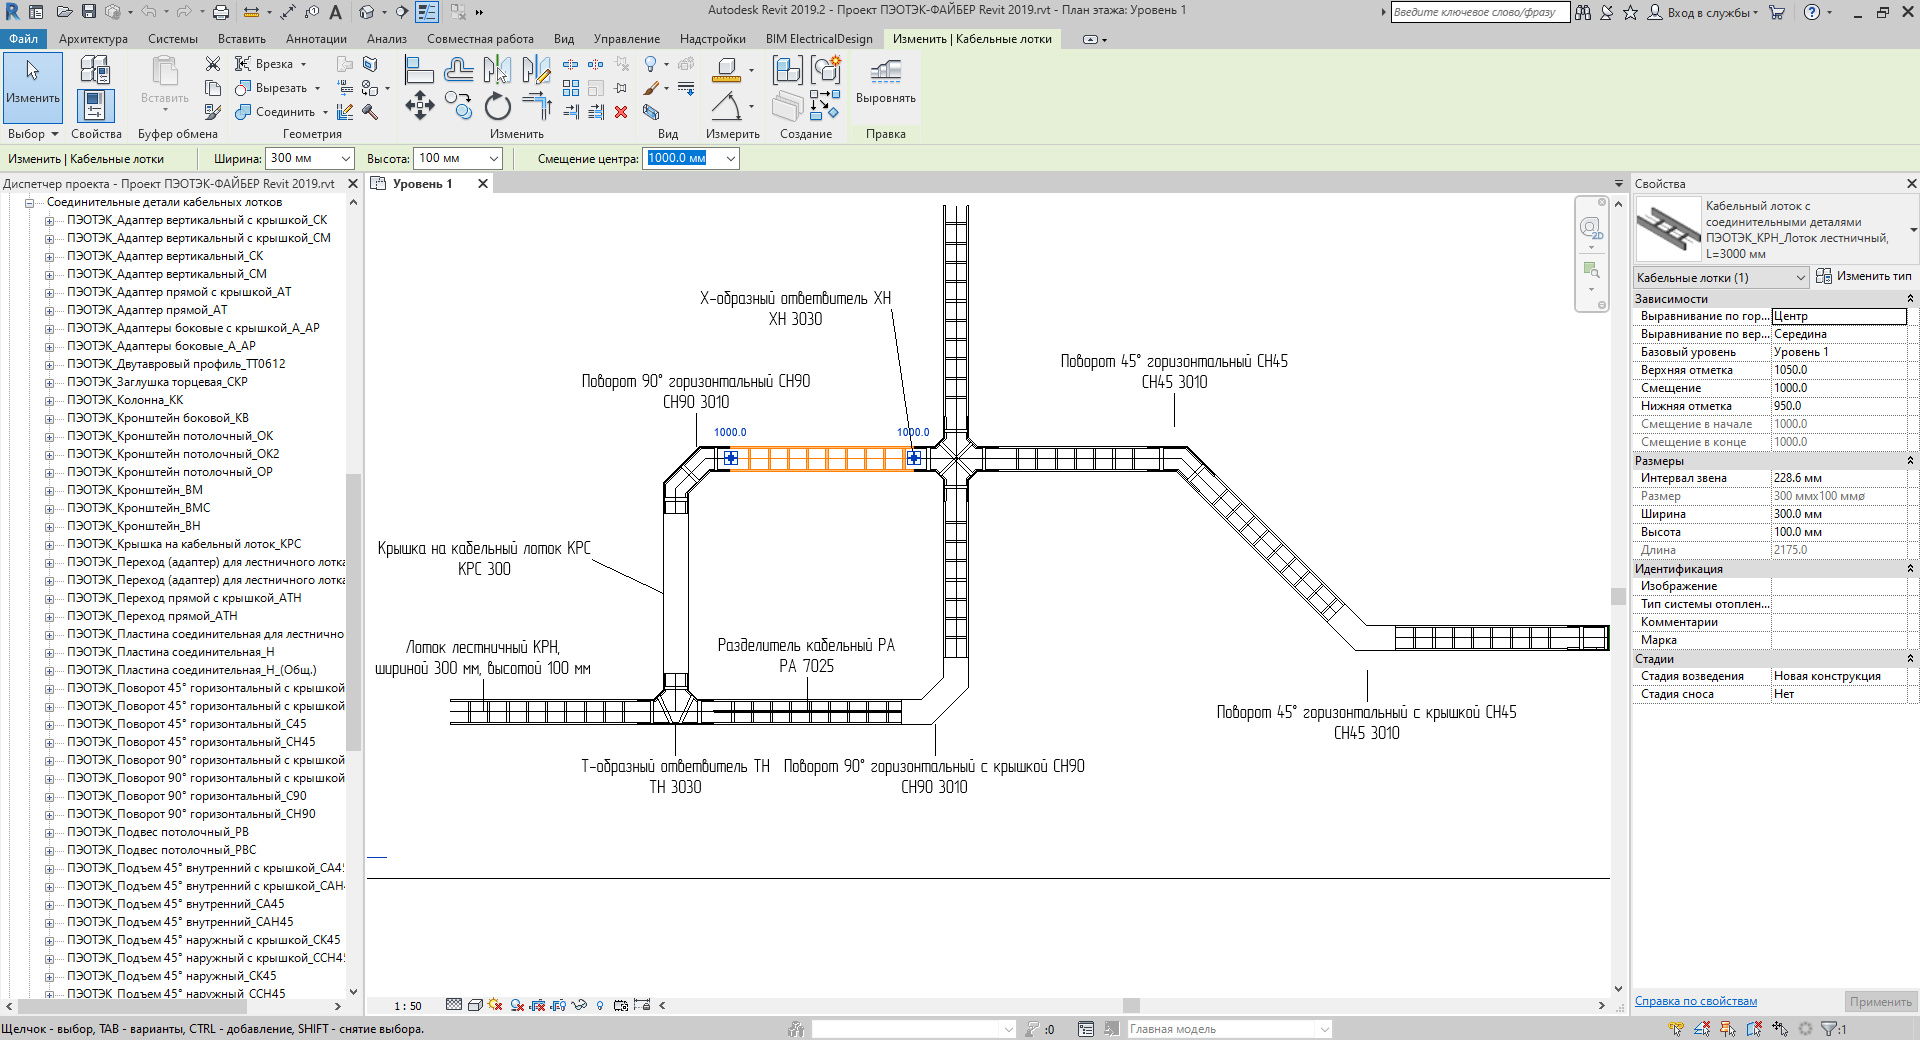Collapse Соединительные детали кабельных лотков node
Viewport: 1920px width, 1040px height.
click(x=29, y=202)
